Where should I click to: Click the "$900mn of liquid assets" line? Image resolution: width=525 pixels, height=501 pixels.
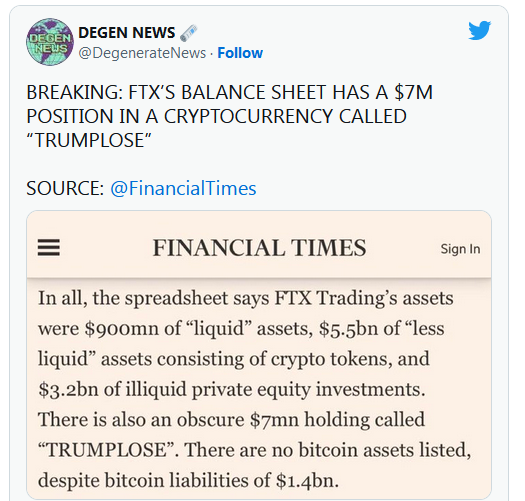click(x=241, y=329)
